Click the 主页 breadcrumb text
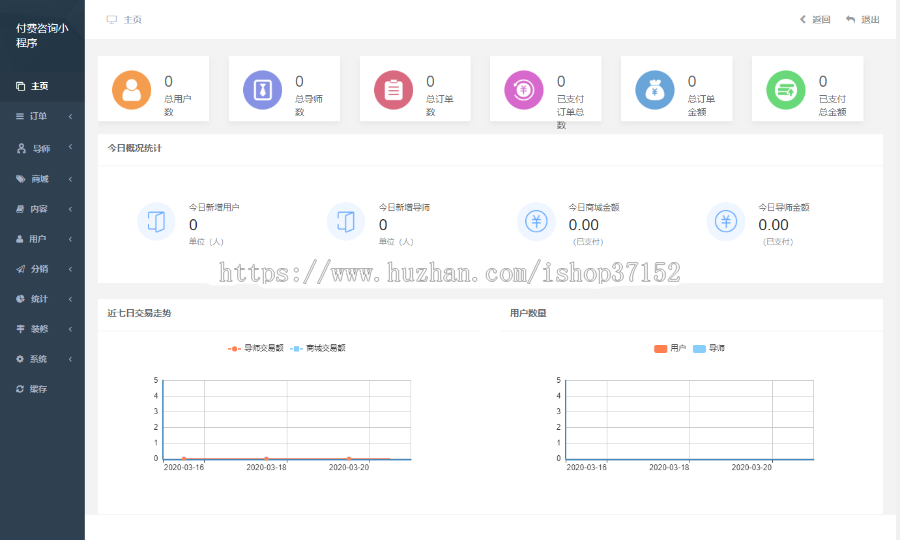The height and width of the screenshot is (540, 900). (133, 20)
